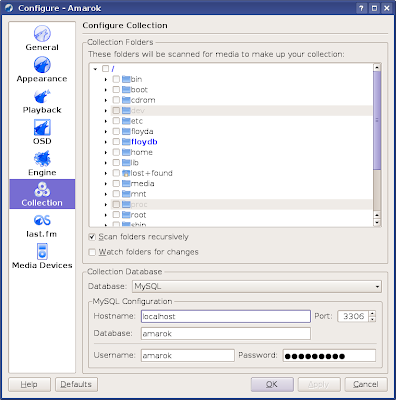Click the etc folder icon
The height and width of the screenshot is (400, 396).
126,121
